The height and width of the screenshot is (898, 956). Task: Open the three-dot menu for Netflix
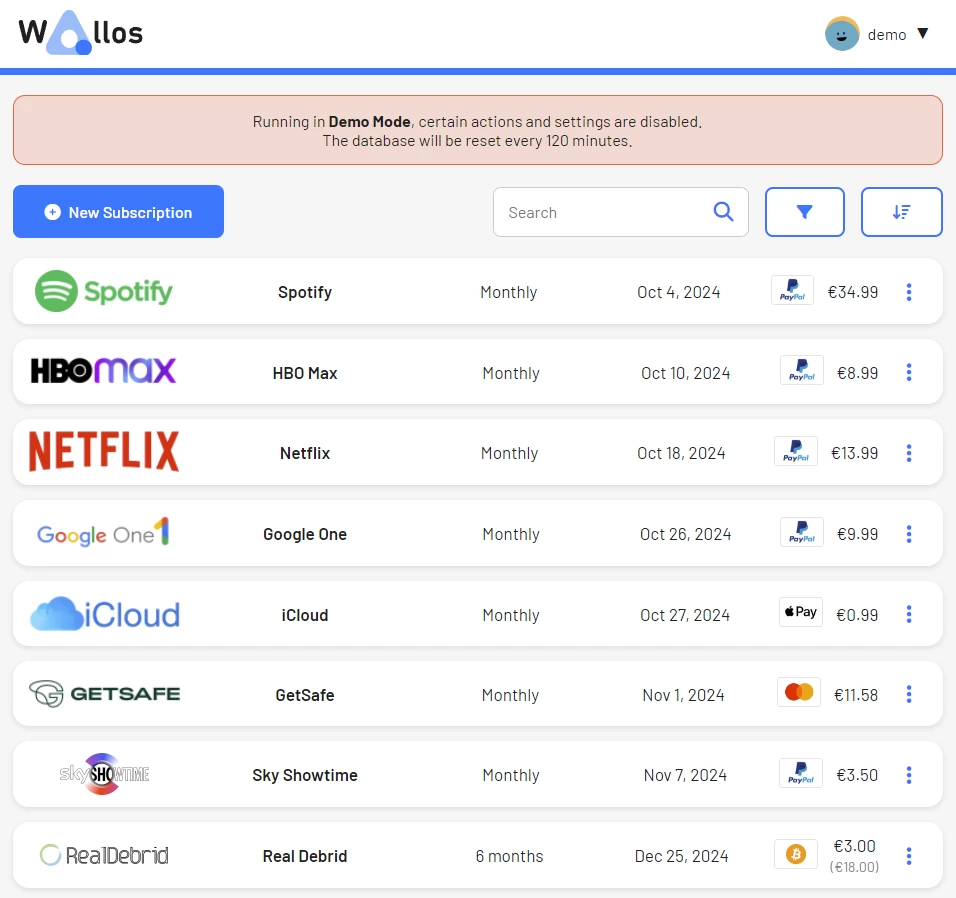[908, 453]
